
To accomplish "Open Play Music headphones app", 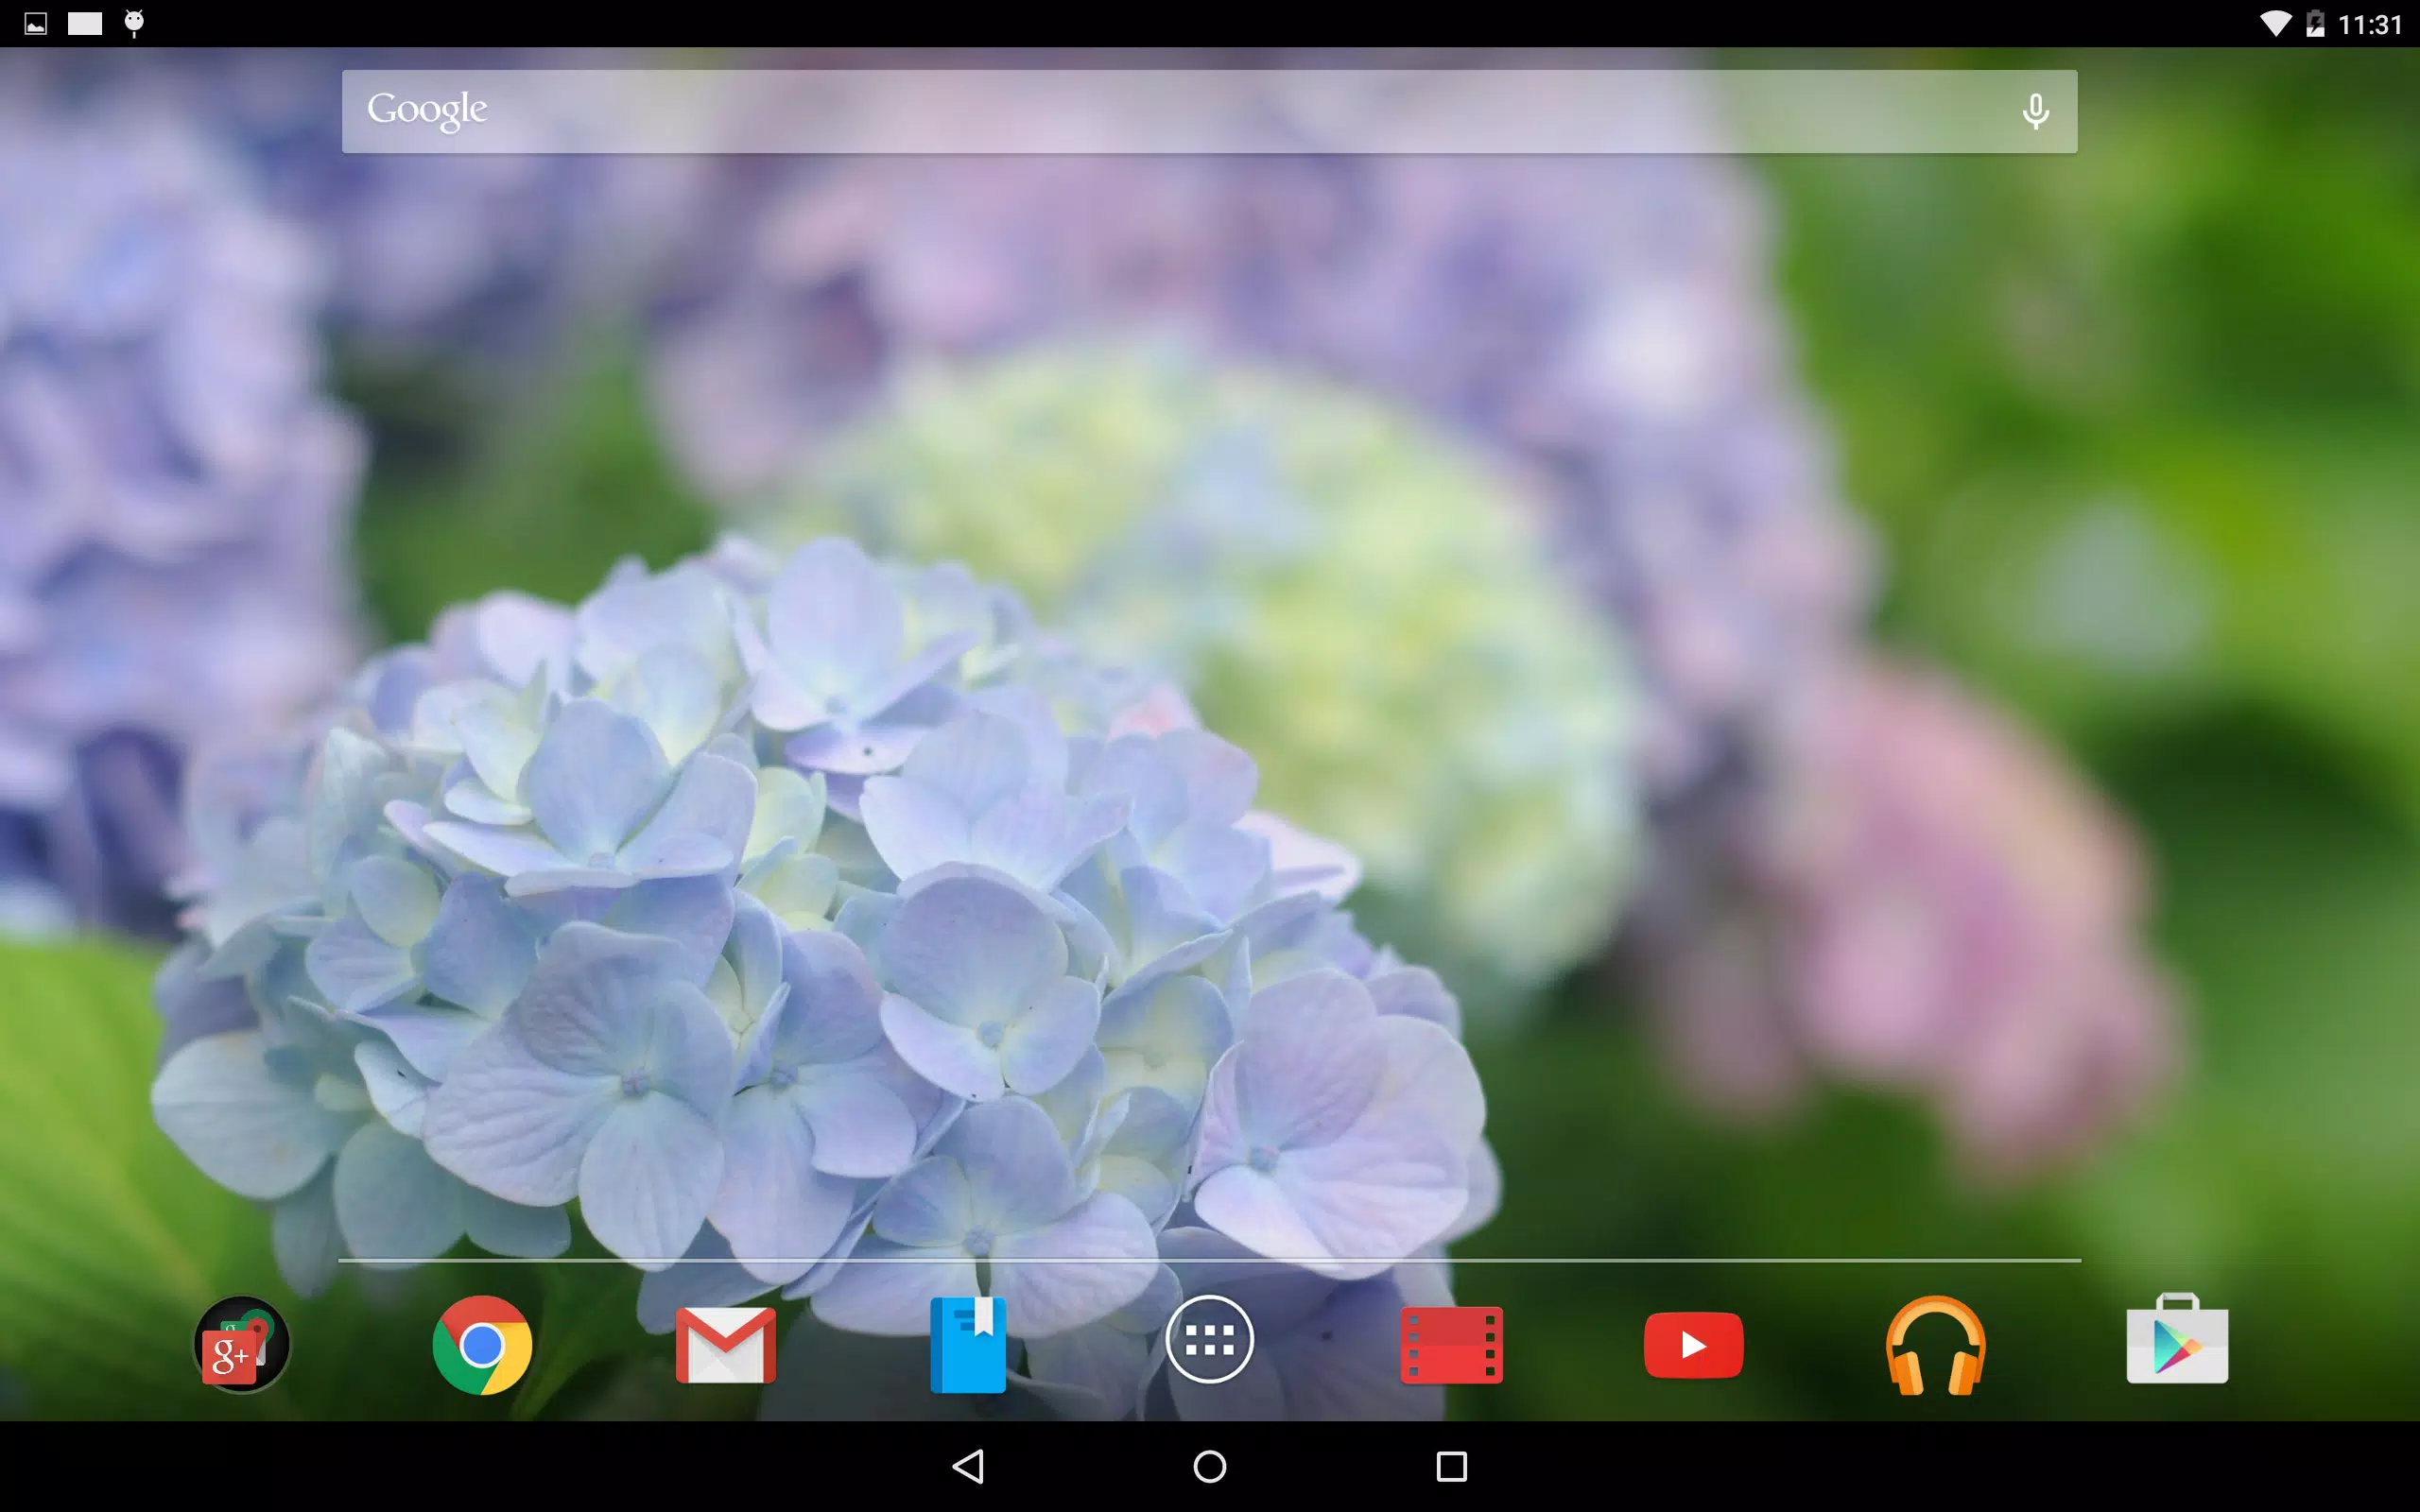I will point(1935,1345).
